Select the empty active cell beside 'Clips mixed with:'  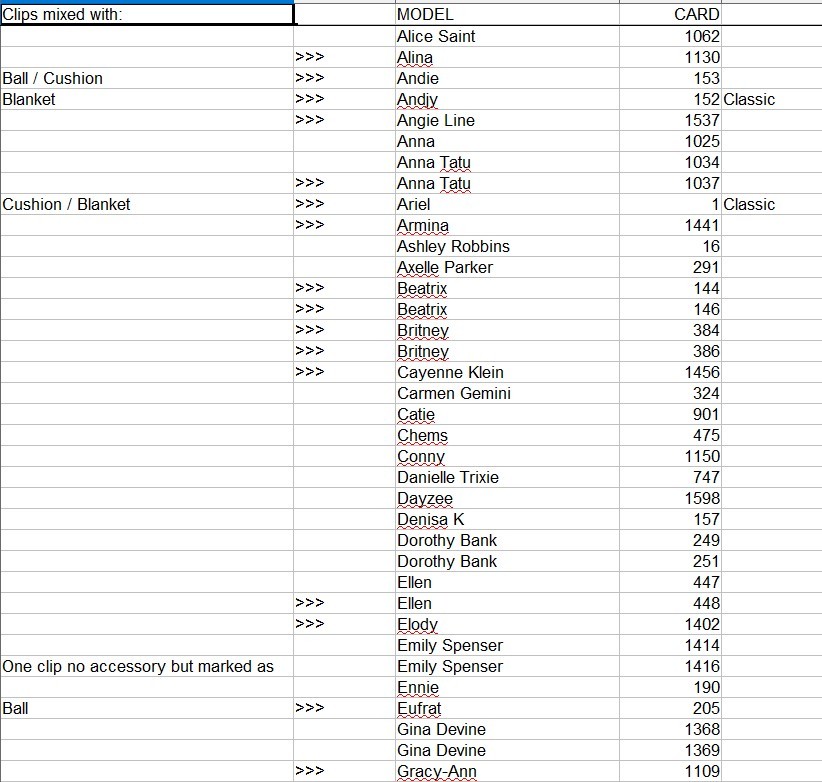click(x=344, y=14)
